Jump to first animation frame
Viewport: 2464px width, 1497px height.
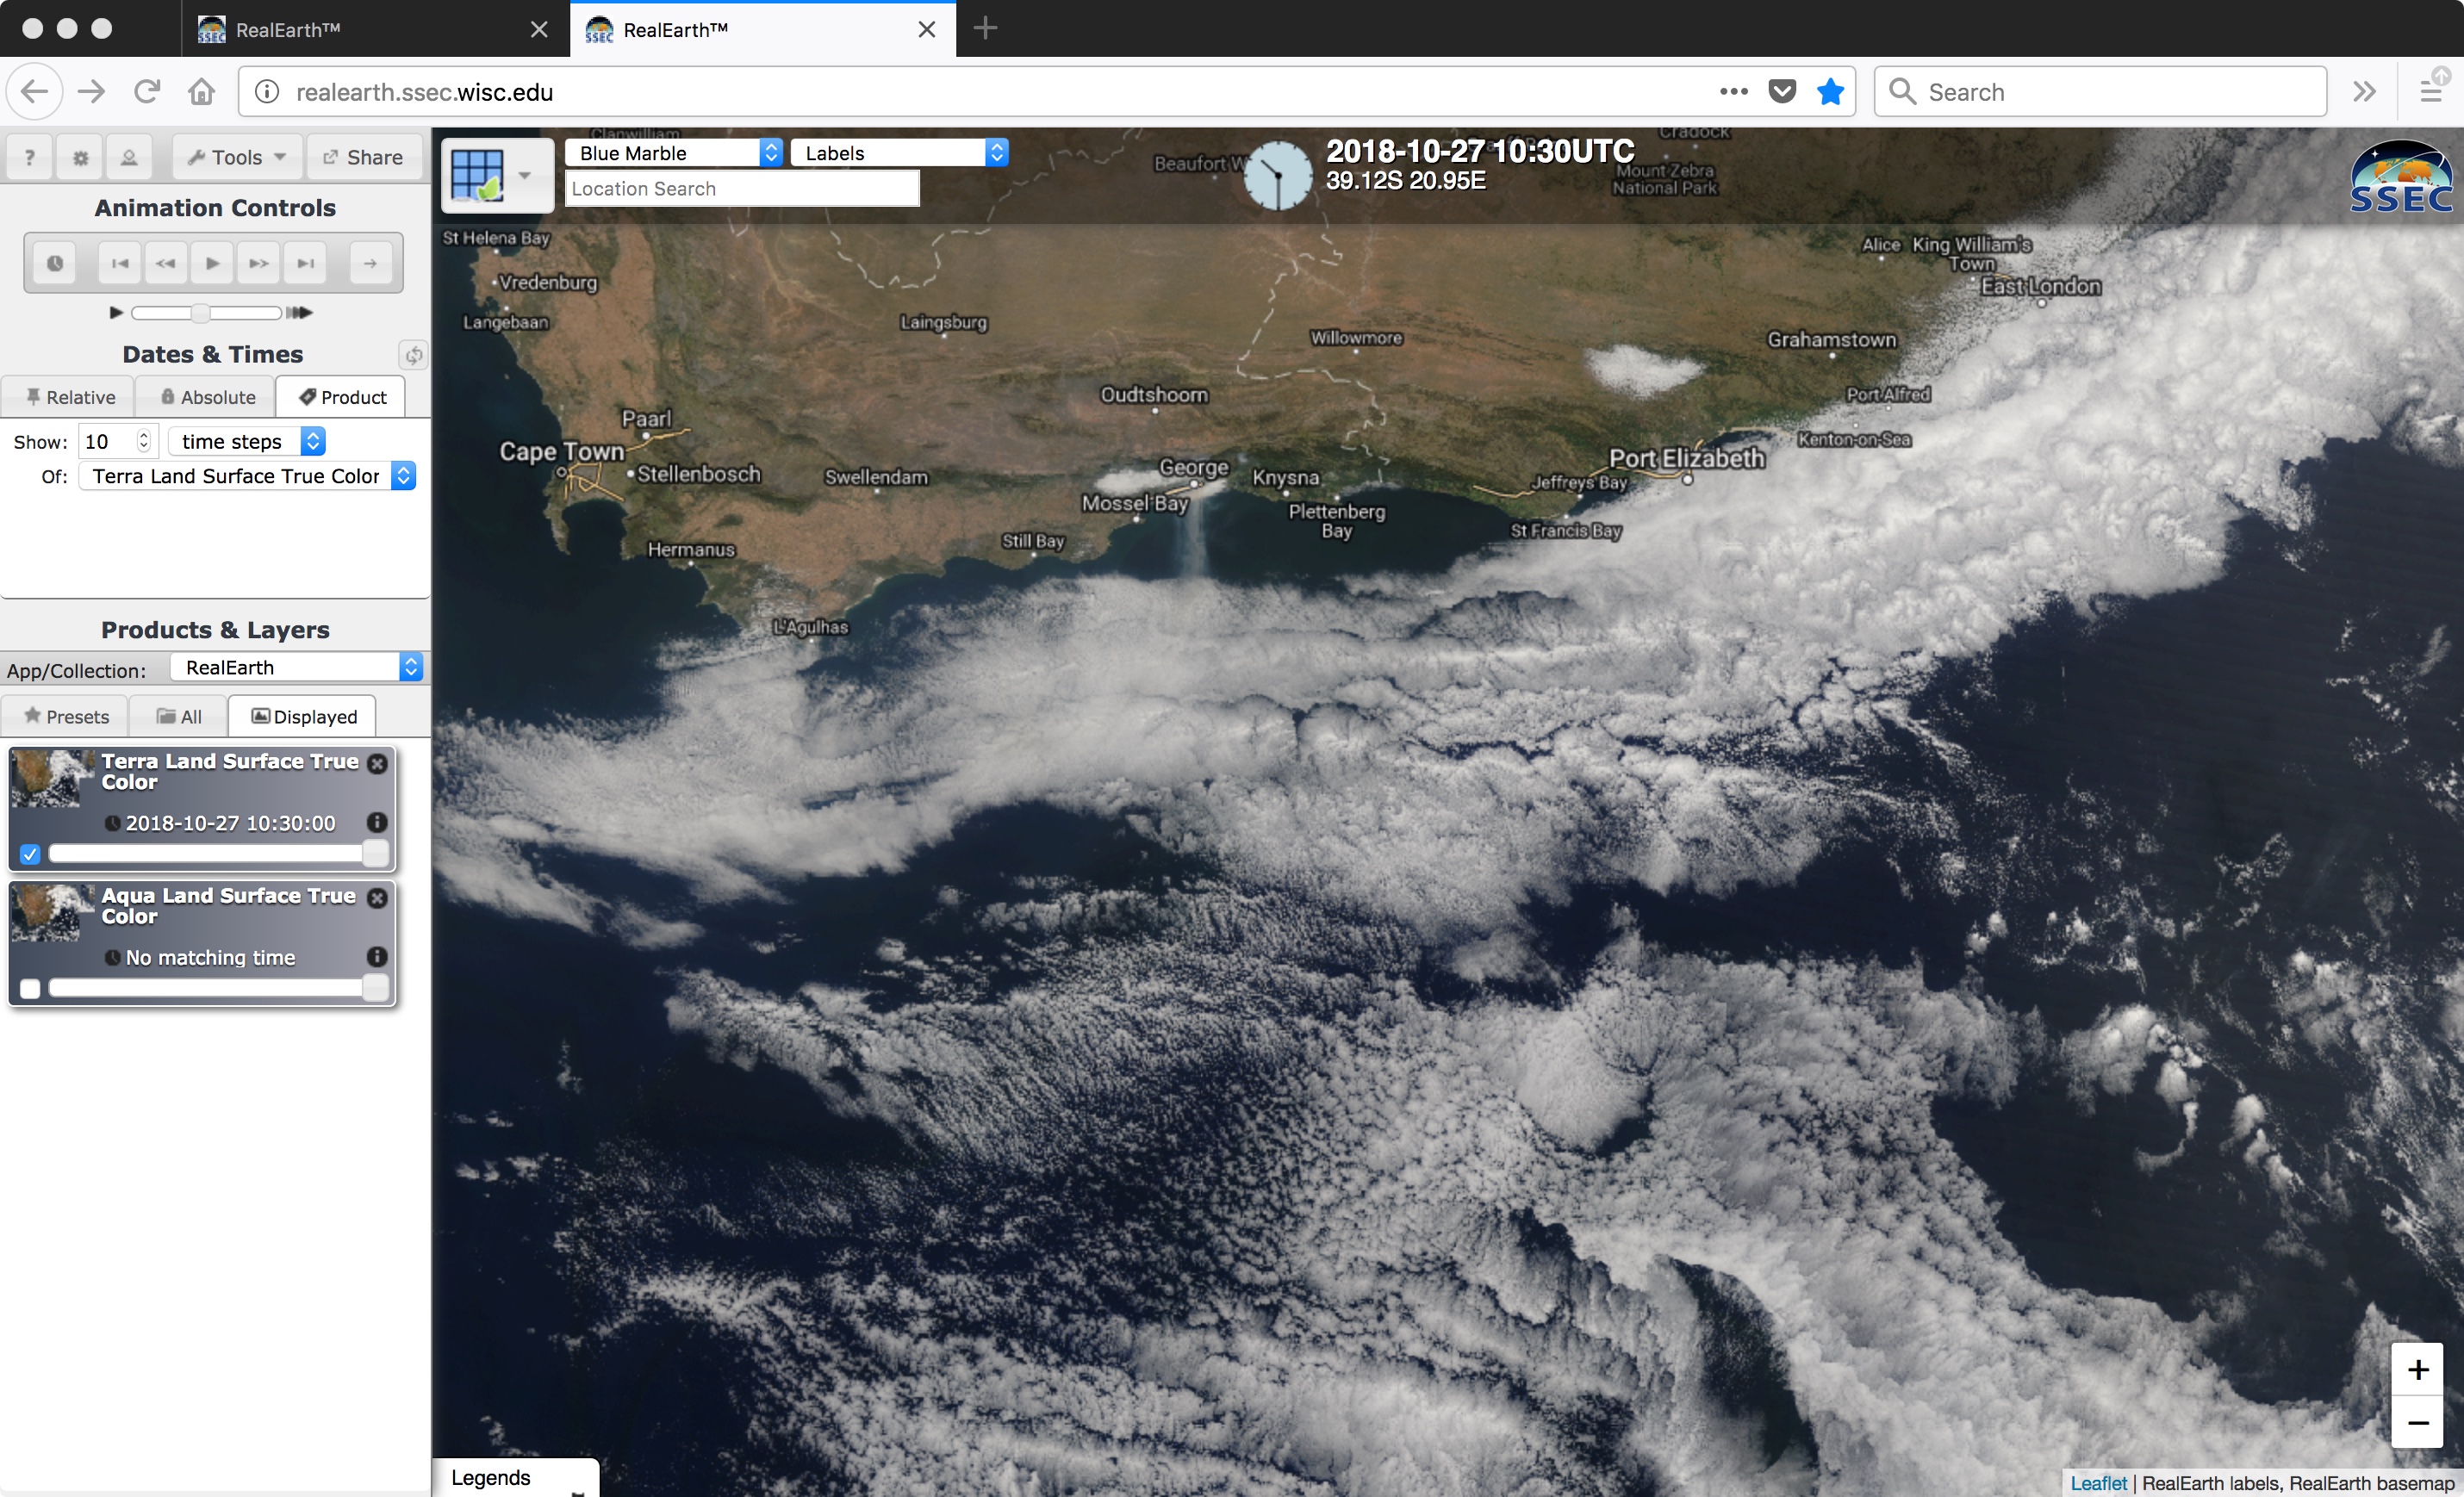(x=120, y=263)
